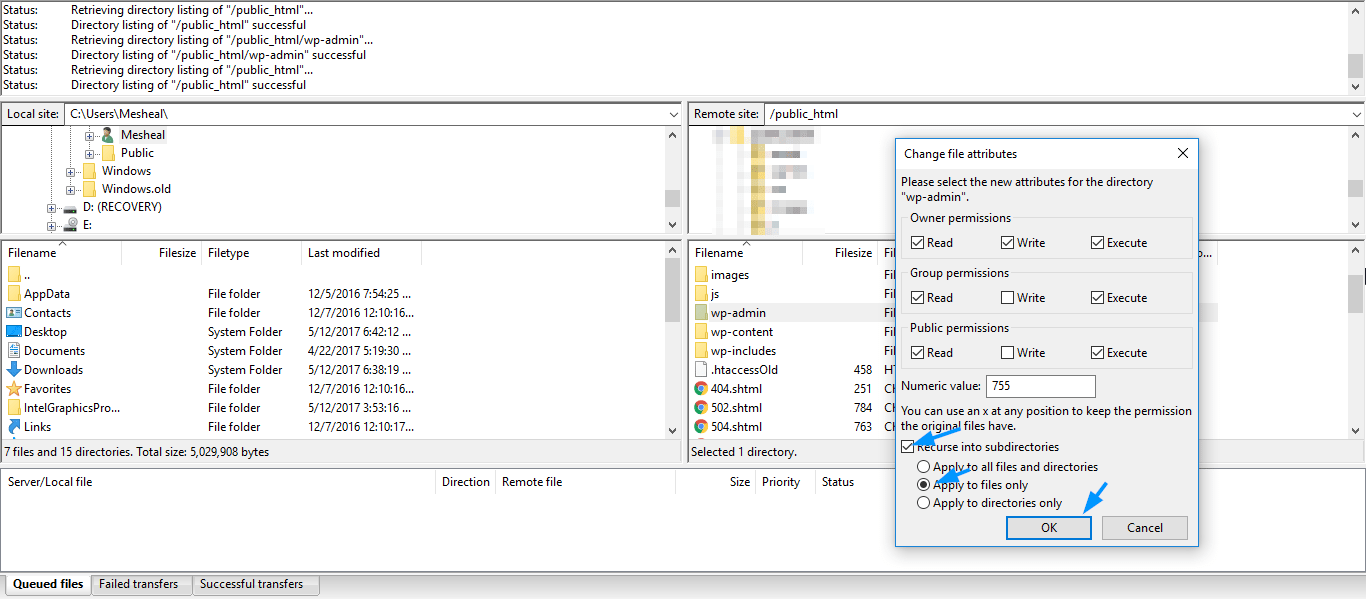
Task: Confirm with the OK button
Action: click(x=1048, y=528)
